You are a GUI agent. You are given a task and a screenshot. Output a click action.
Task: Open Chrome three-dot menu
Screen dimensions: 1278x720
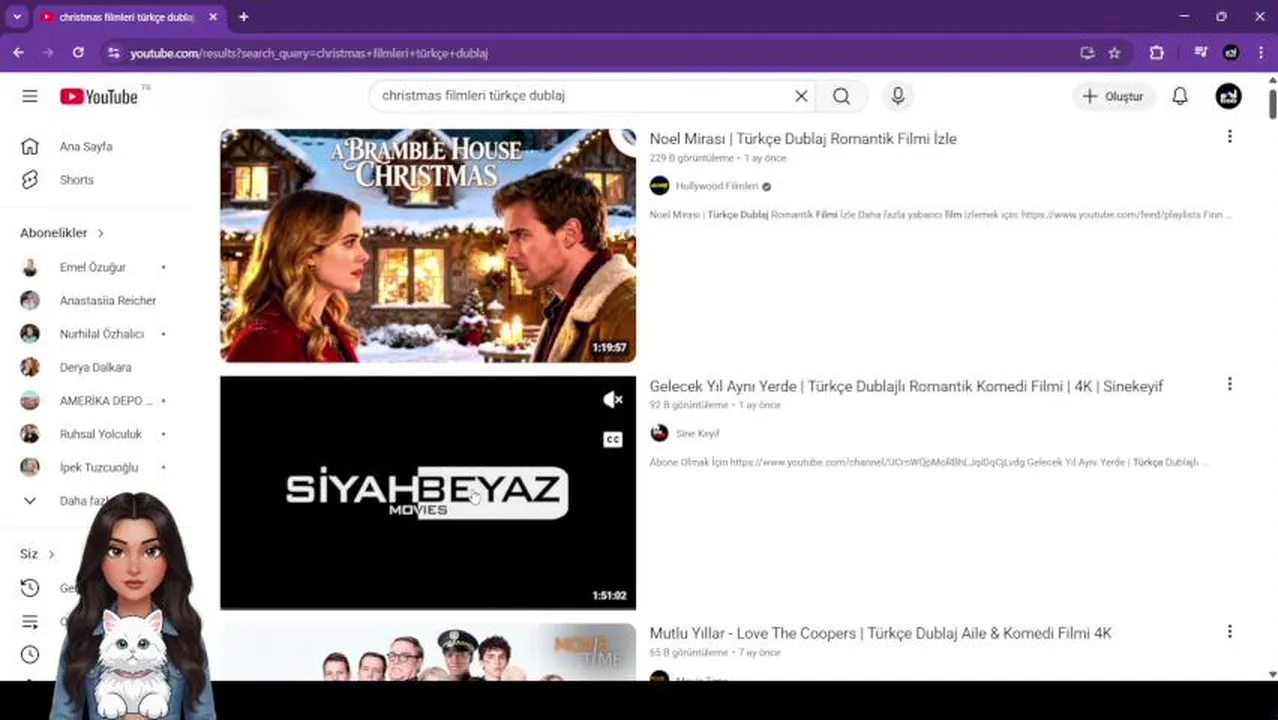1260,53
